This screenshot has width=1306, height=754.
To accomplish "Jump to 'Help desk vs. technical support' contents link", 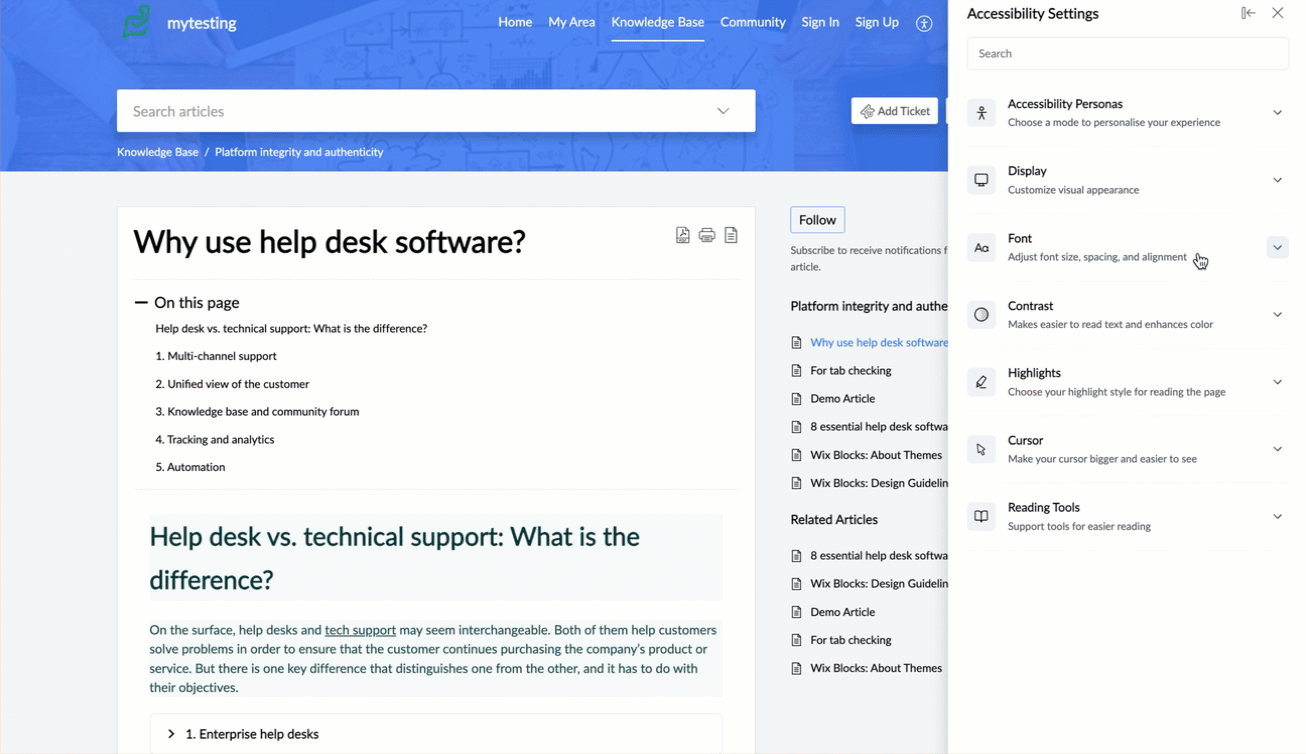I will (291, 329).
